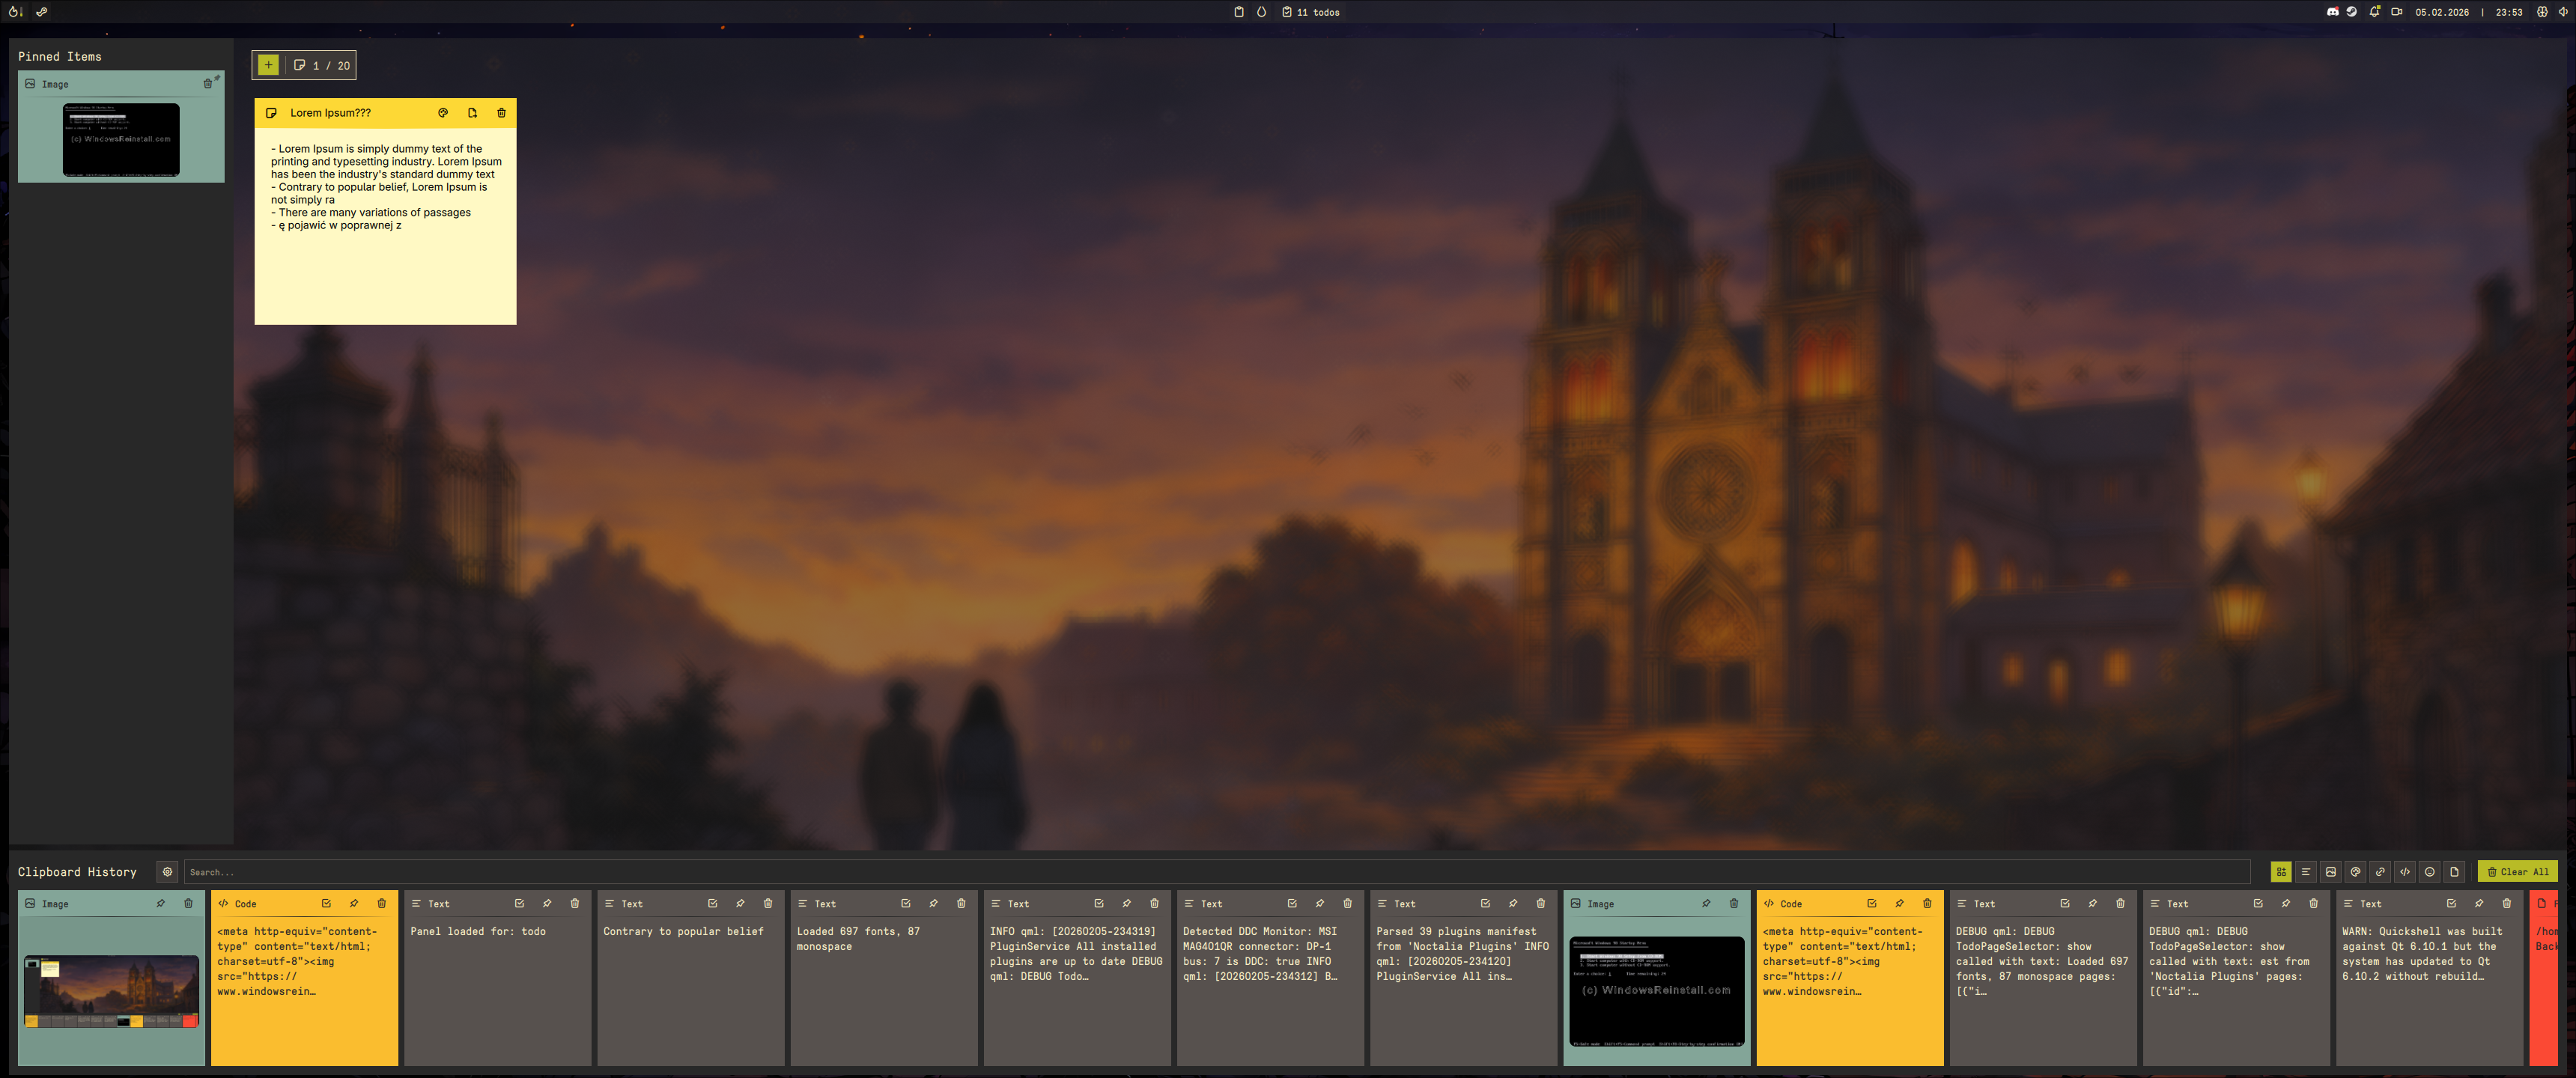Viewport: 2576px width, 1078px height.
Task: Filter clipboard history by images
Action: [2331, 872]
